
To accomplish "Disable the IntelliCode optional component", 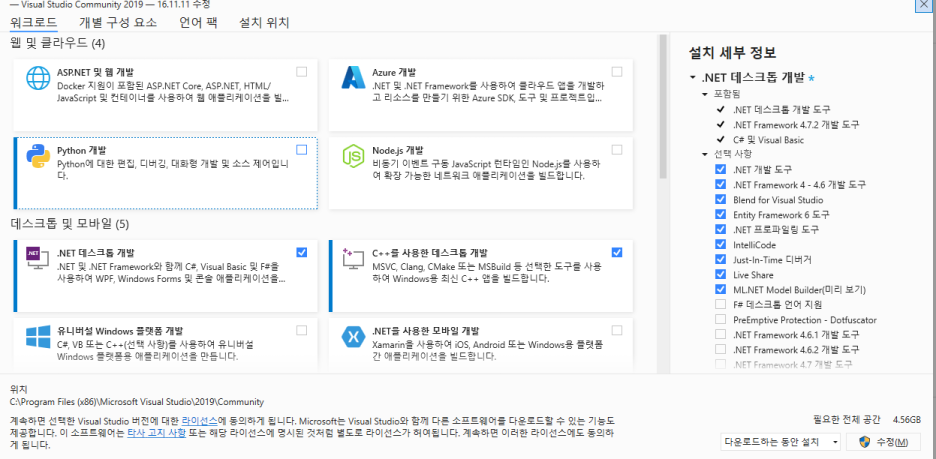I will tap(721, 244).
